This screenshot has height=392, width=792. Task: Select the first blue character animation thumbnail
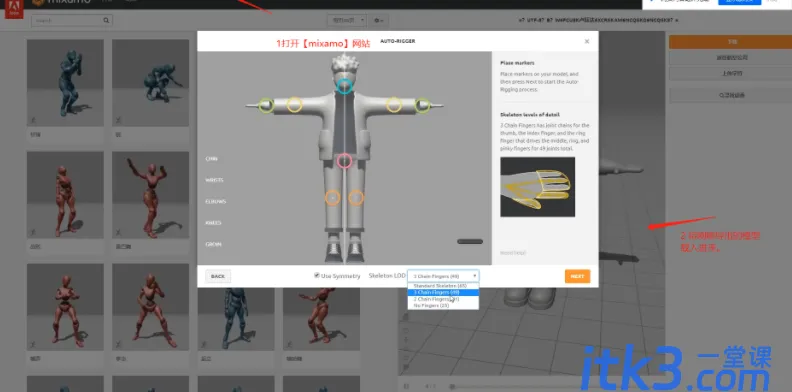click(x=65, y=83)
